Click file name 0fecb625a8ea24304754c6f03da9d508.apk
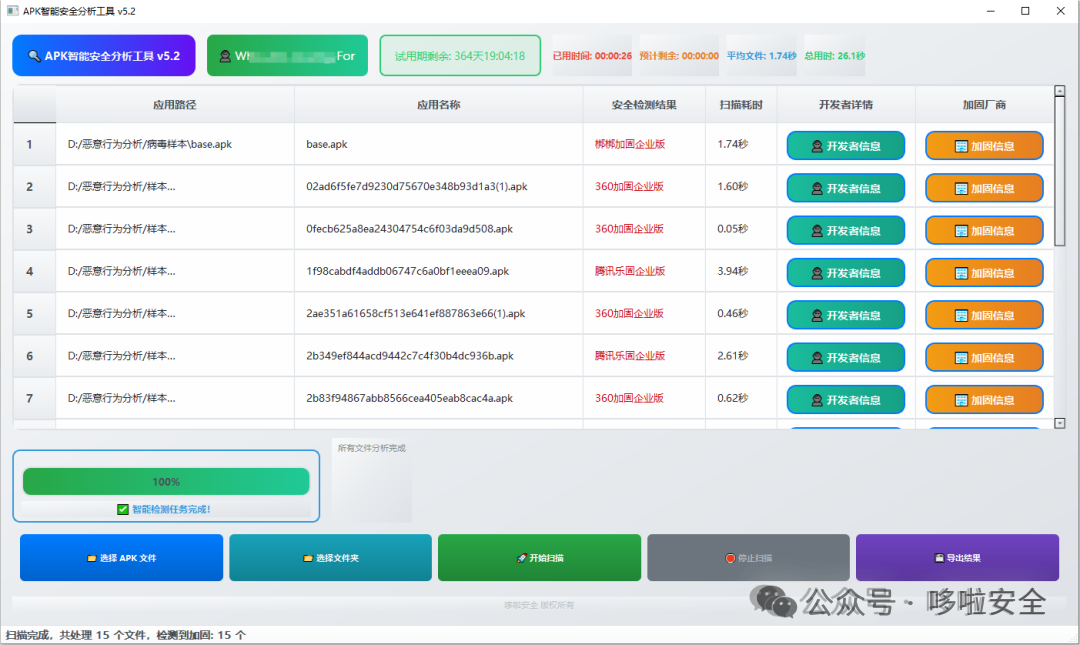1080x645 pixels. point(409,229)
